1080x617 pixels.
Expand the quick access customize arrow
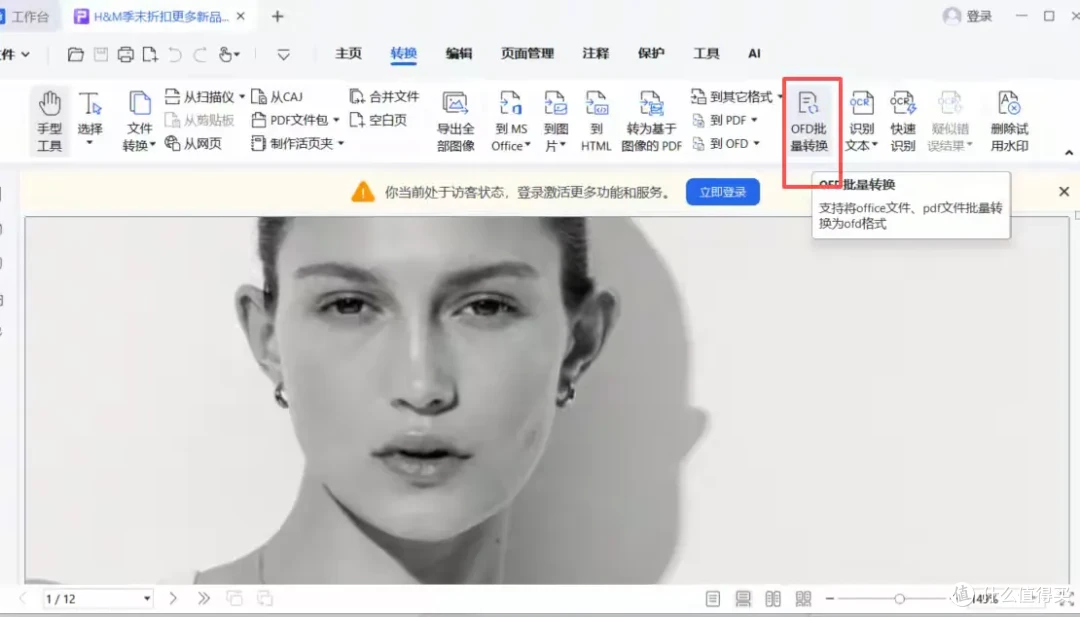pyautogui.click(x=283, y=54)
